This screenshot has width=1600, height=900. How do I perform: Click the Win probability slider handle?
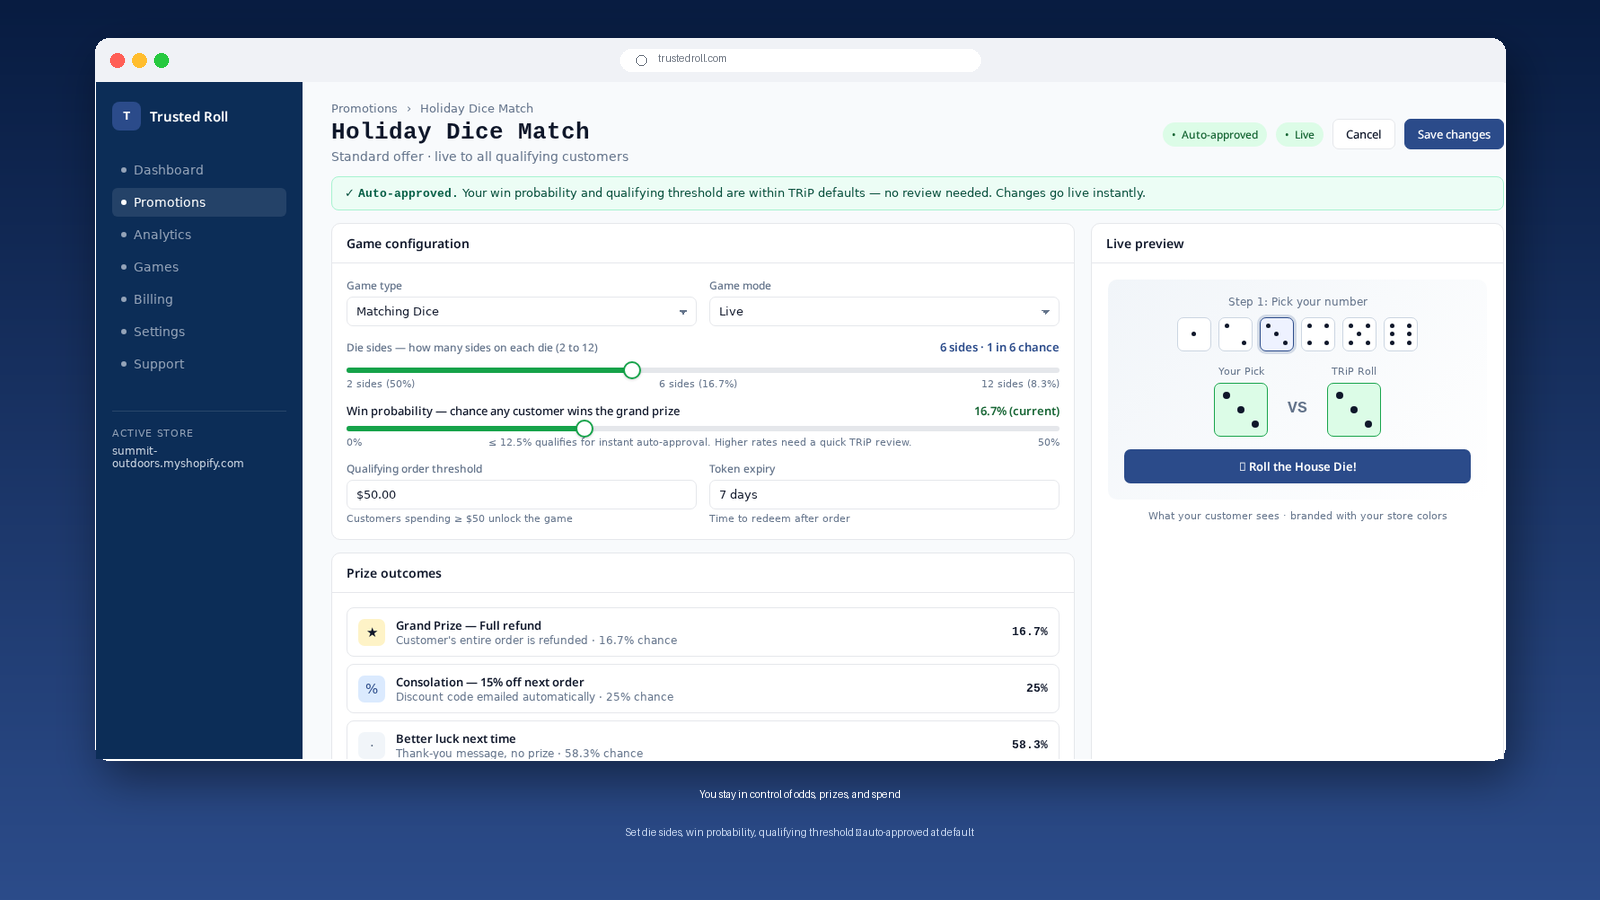(x=585, y=428)
